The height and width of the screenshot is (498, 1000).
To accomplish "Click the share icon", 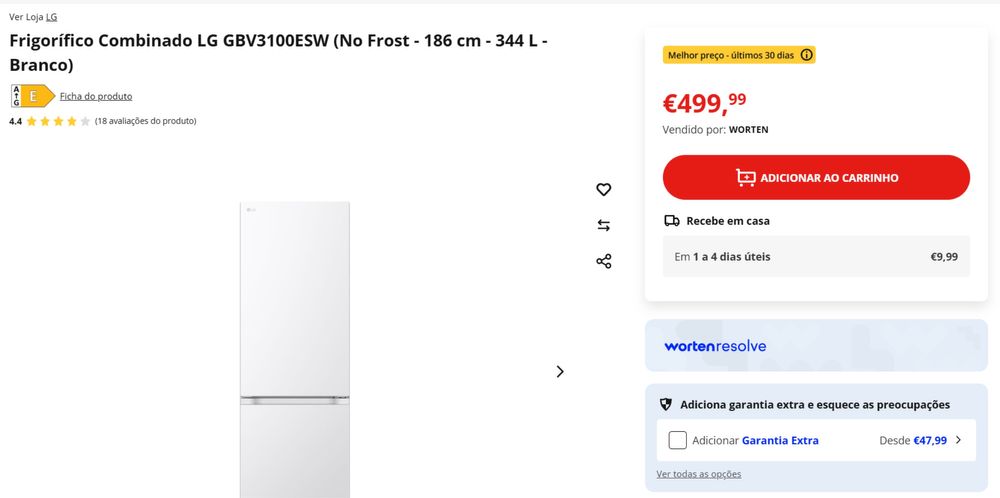I will pyautogui.click(x=603, y=262).
